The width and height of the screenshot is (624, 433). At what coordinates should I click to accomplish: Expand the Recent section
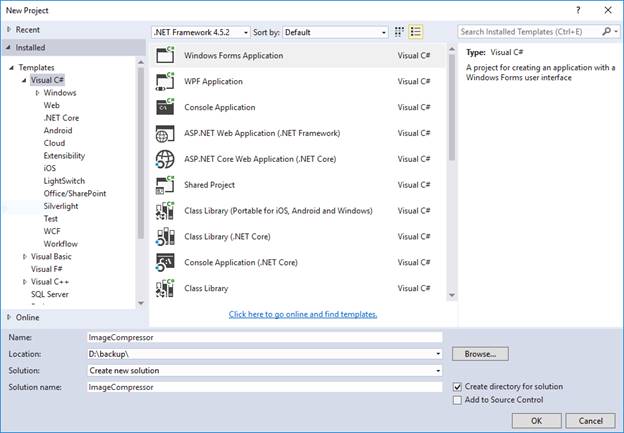[x=9, y=29]
